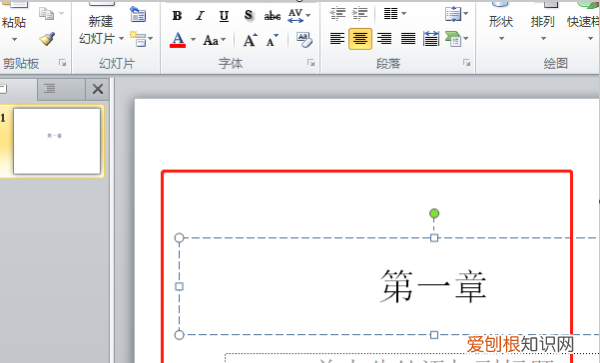Select slide 1 thumbnail

click(57, 141)
